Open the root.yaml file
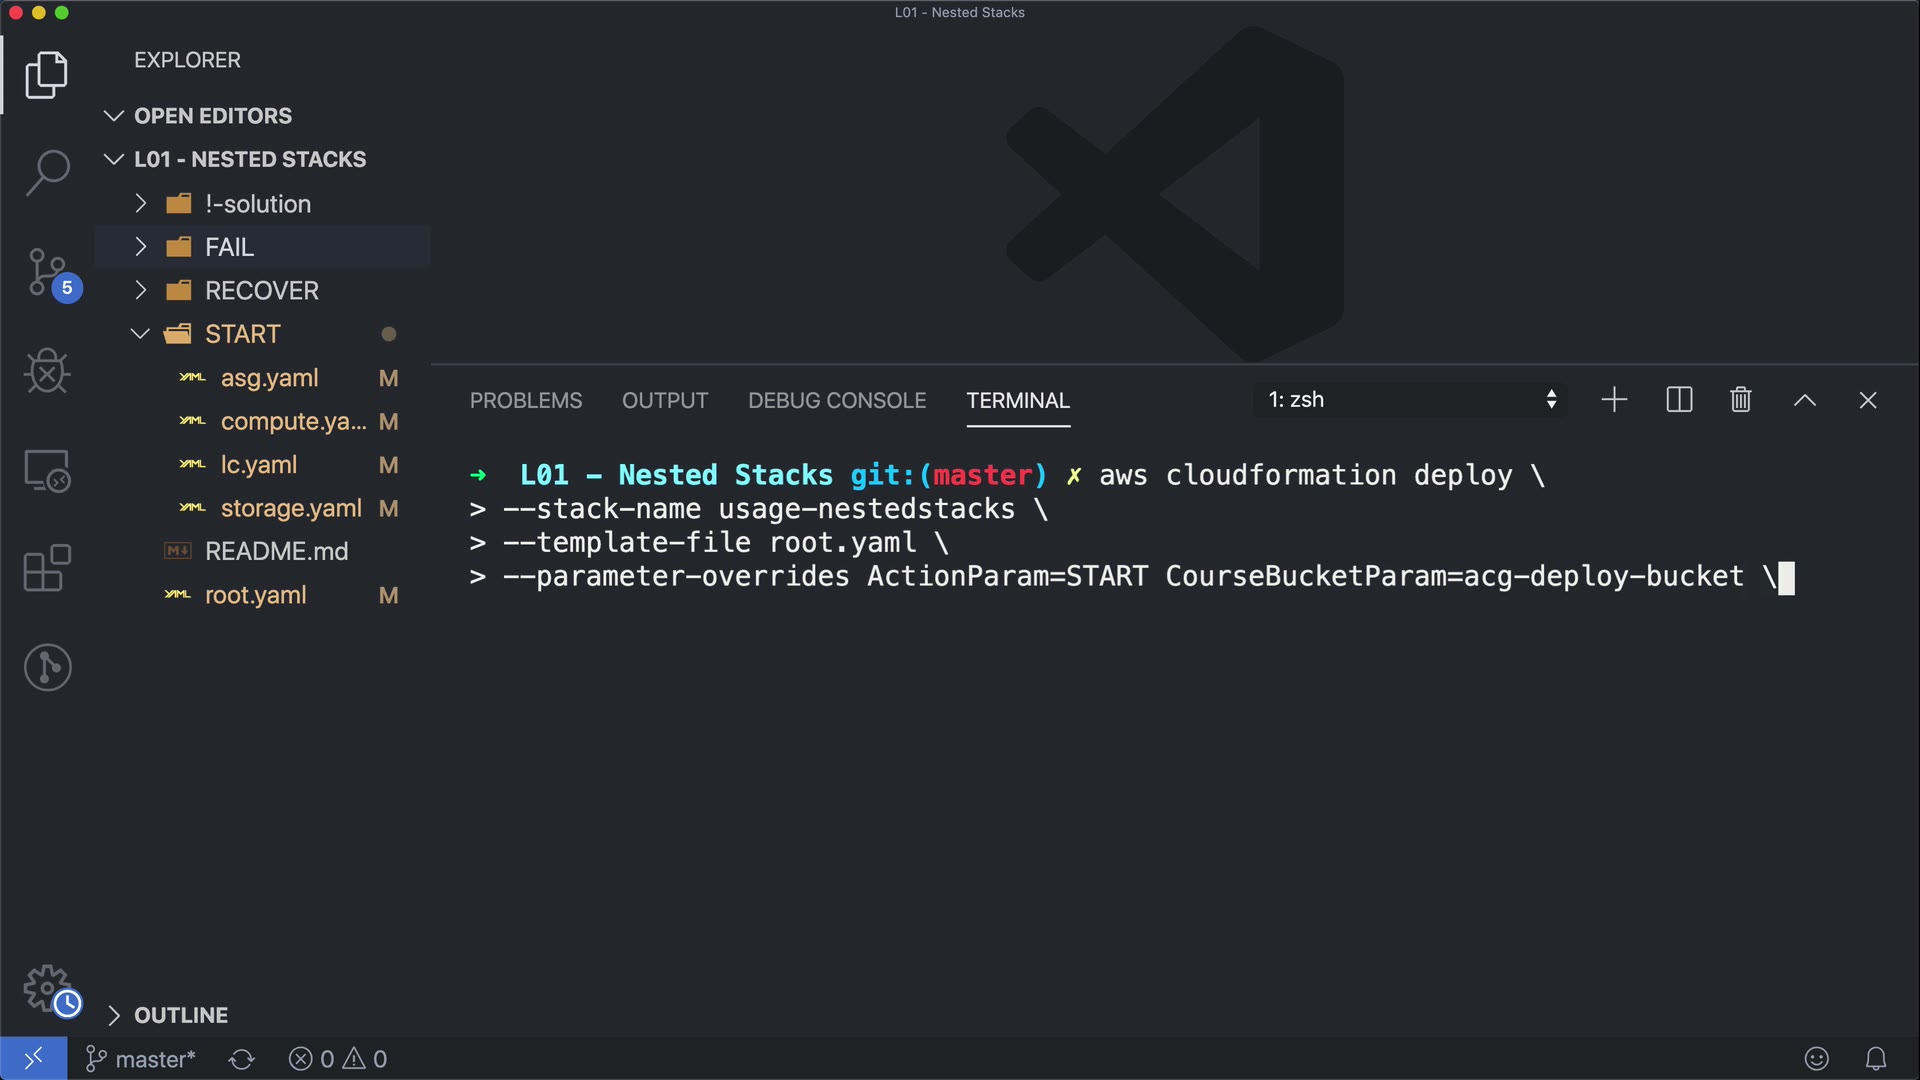 (255, 595)
